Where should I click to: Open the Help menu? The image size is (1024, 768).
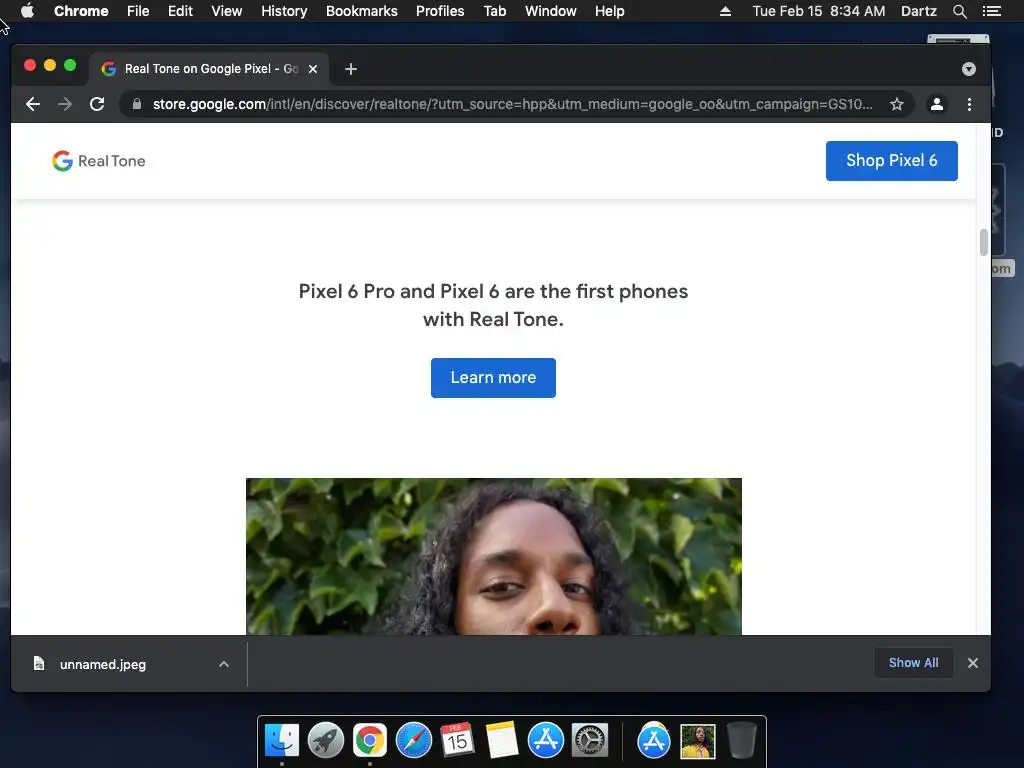click(x=609, y=11)
